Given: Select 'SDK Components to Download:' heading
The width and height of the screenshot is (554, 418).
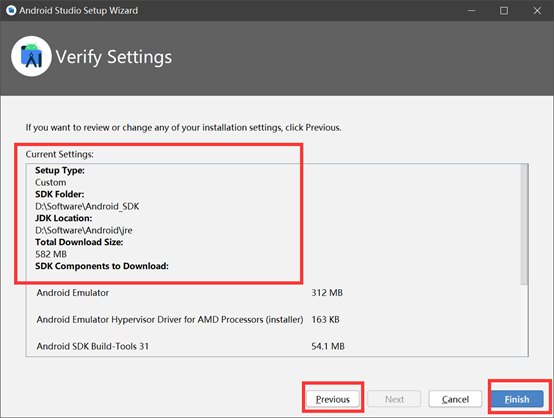Looking at the screenshot, I should [102, 266].
